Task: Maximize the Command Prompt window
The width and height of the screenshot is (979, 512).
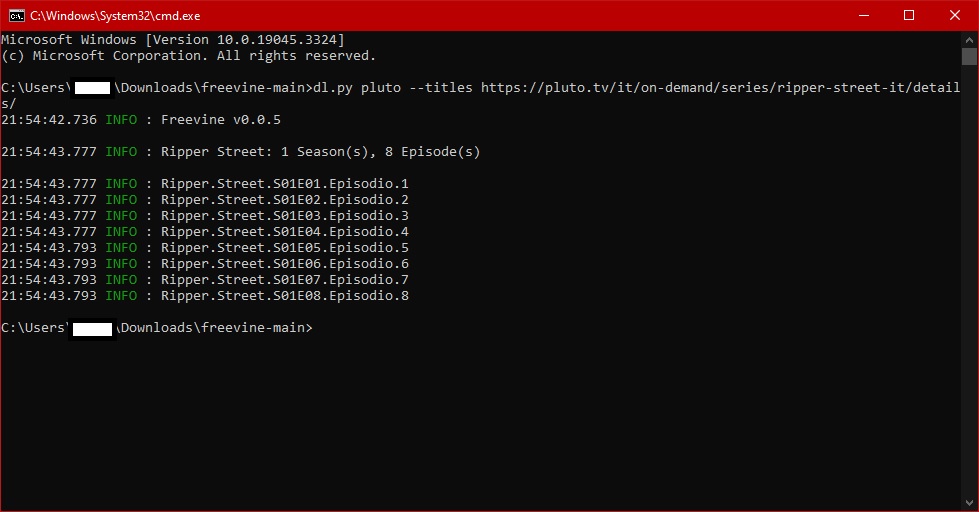Action: tap(909, 15)
